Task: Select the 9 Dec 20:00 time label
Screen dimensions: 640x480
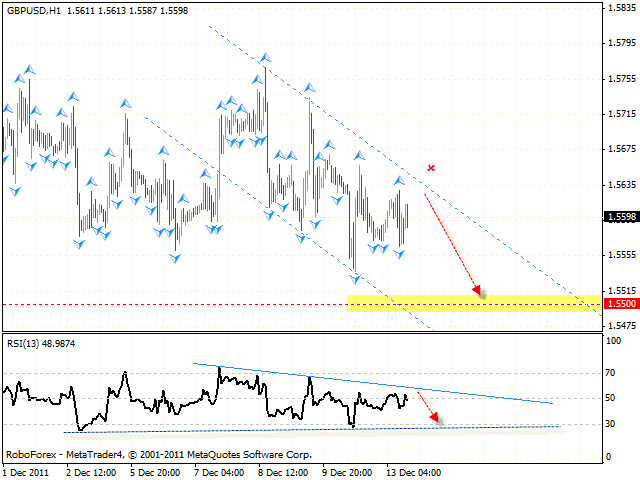Action: (347, 472)
